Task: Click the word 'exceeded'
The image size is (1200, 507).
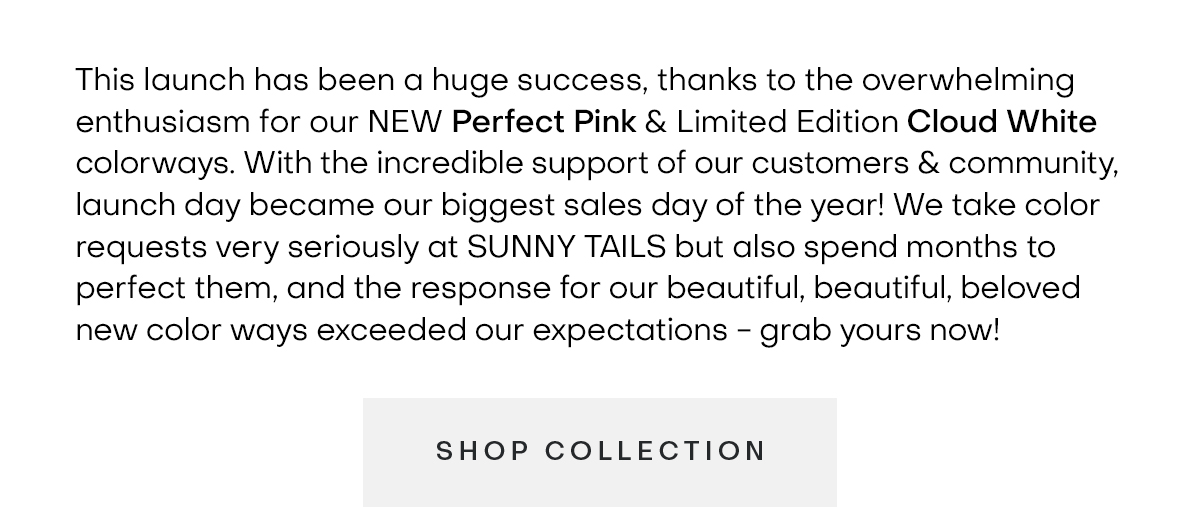Action: tap(390, 329)
